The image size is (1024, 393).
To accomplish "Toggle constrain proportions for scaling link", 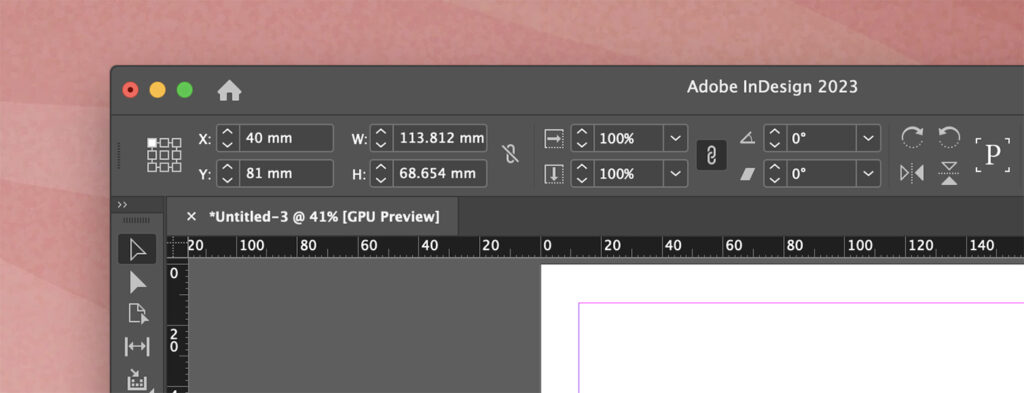I will [x=712, y=155].
